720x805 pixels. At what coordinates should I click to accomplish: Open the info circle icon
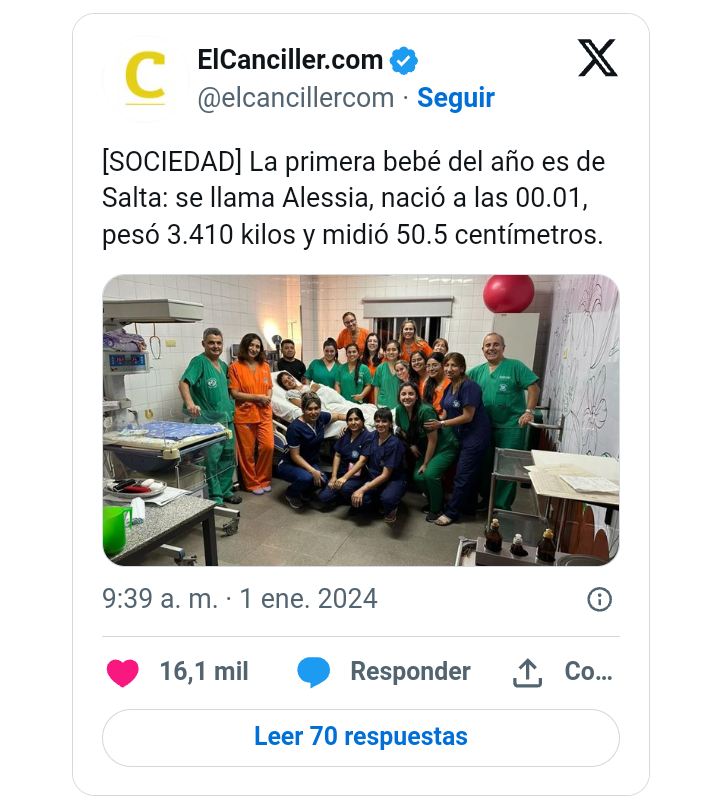(x=599, y=599)
